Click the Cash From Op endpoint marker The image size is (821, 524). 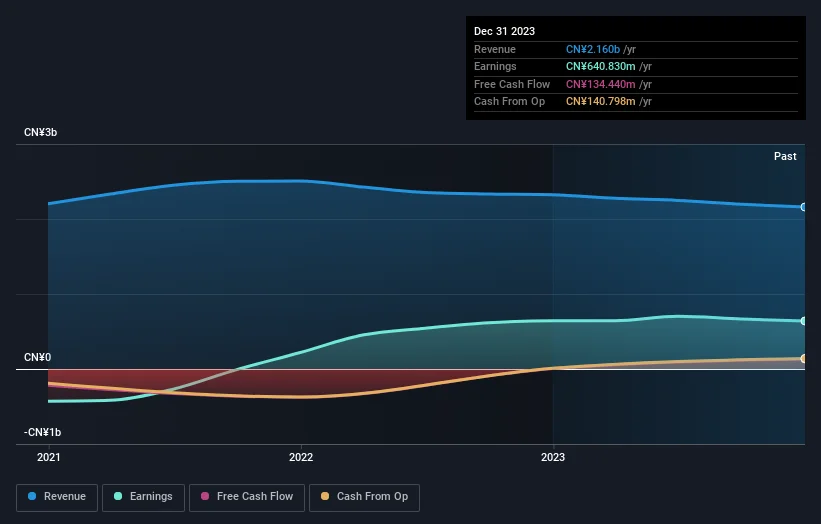(x=803, y=358)
